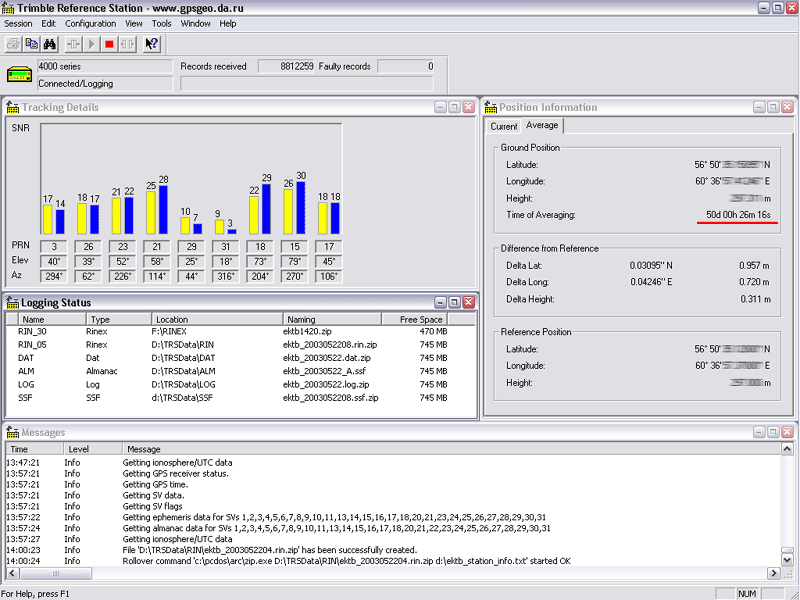800x600 pixels.
Task: Click the print toolbar icon
Action: (x=14, y=44)
